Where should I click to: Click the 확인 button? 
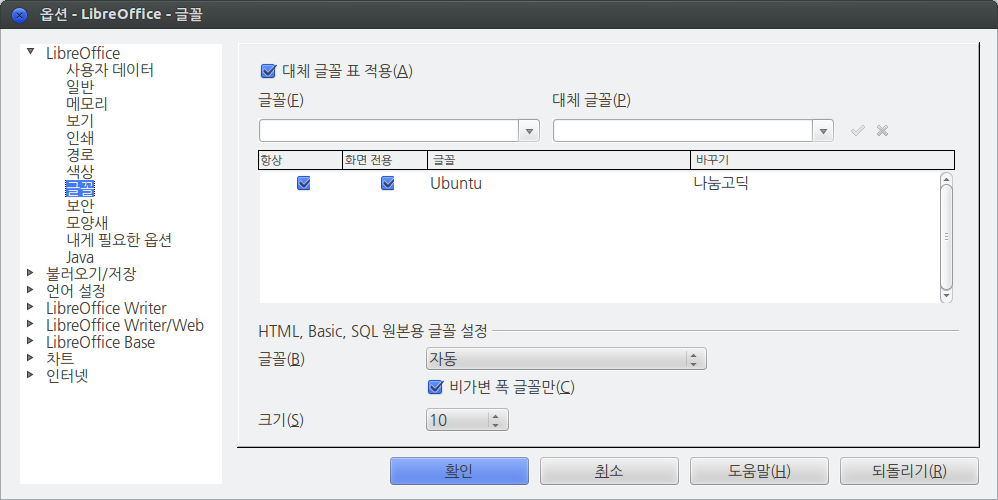[459, 471]
